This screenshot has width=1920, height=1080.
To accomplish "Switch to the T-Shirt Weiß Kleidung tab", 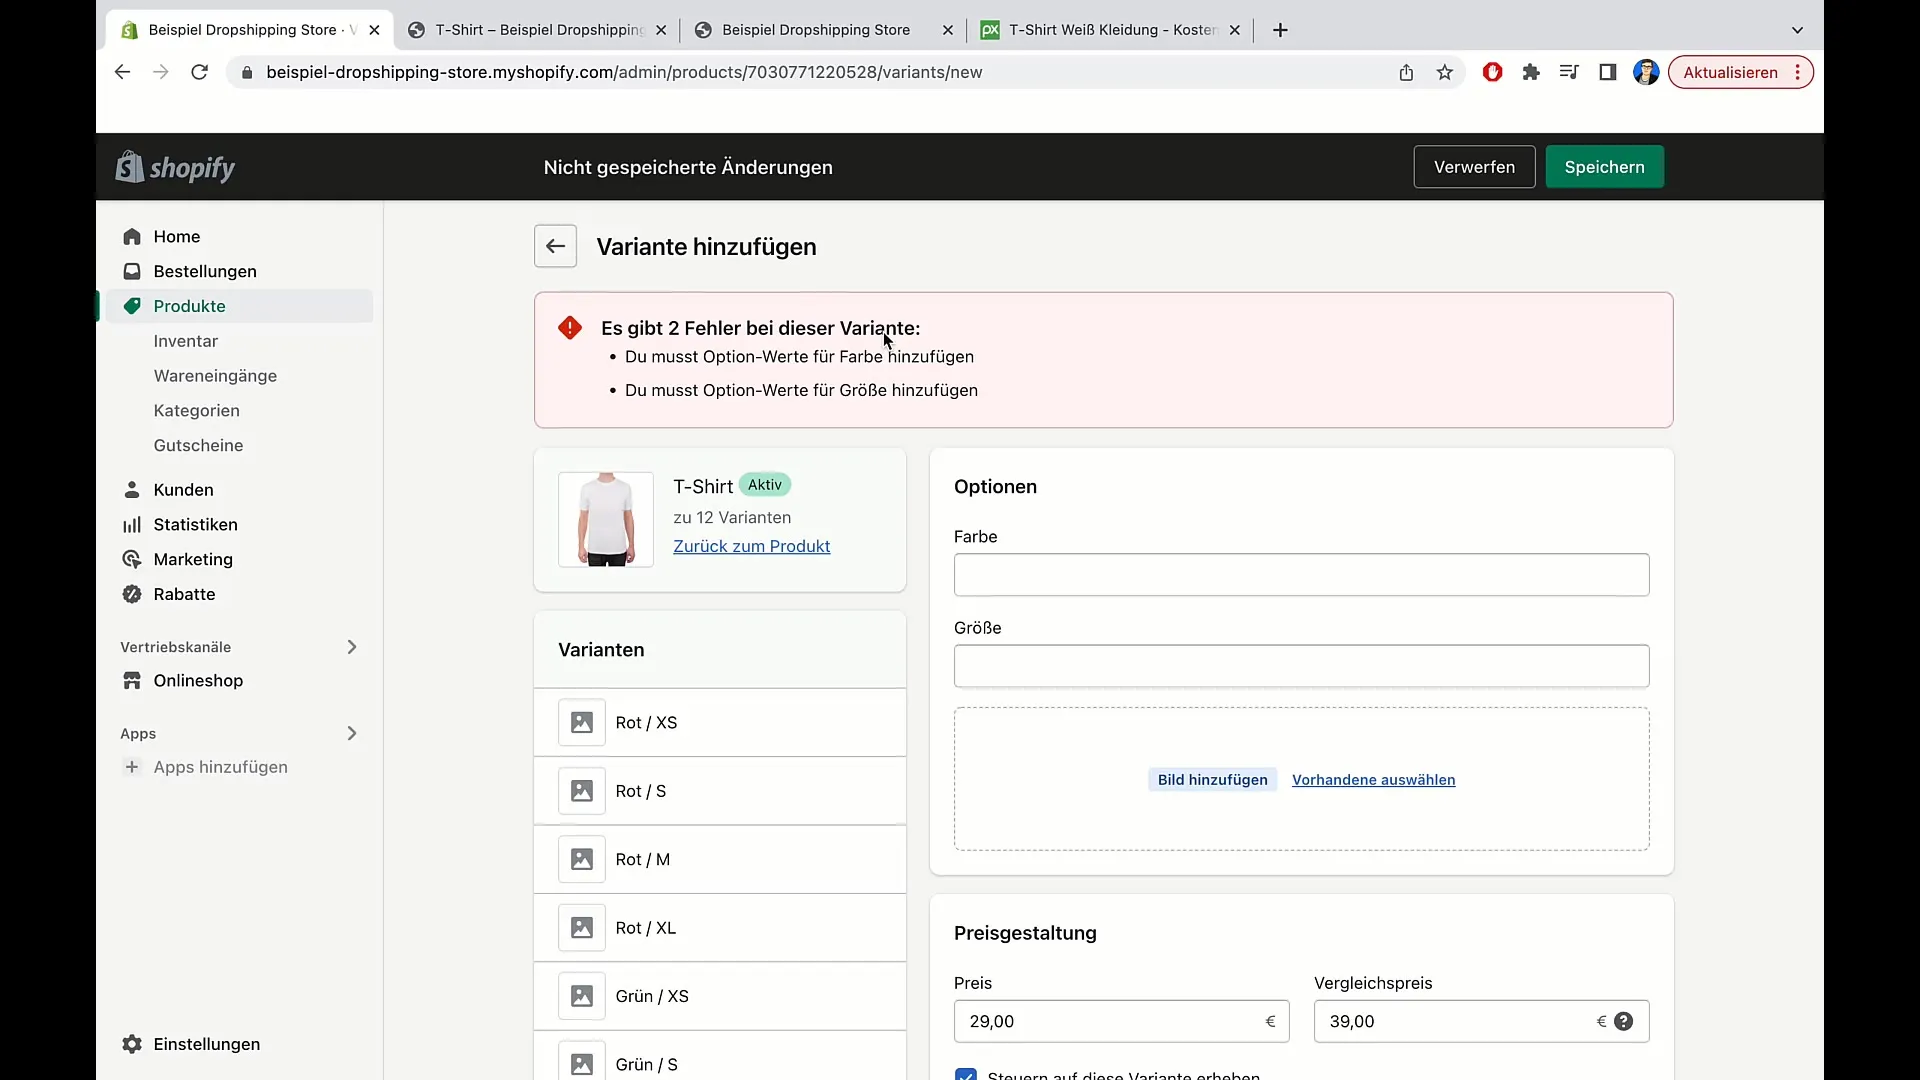I will tap(1110, 30).
